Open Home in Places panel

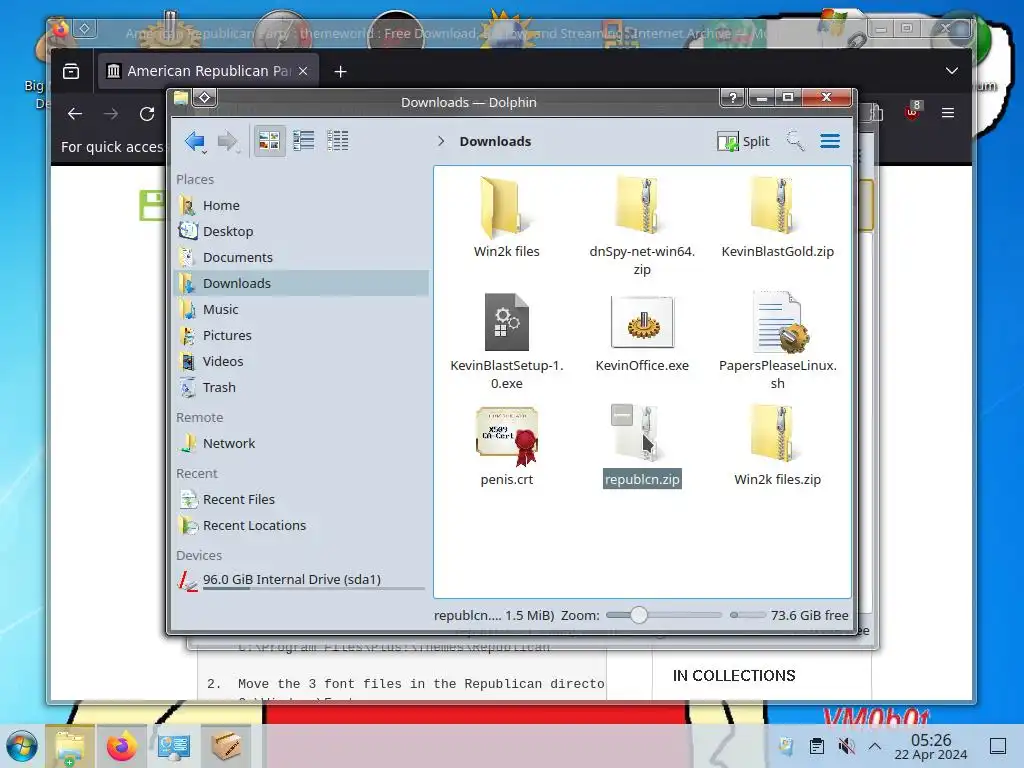(302, 205)
